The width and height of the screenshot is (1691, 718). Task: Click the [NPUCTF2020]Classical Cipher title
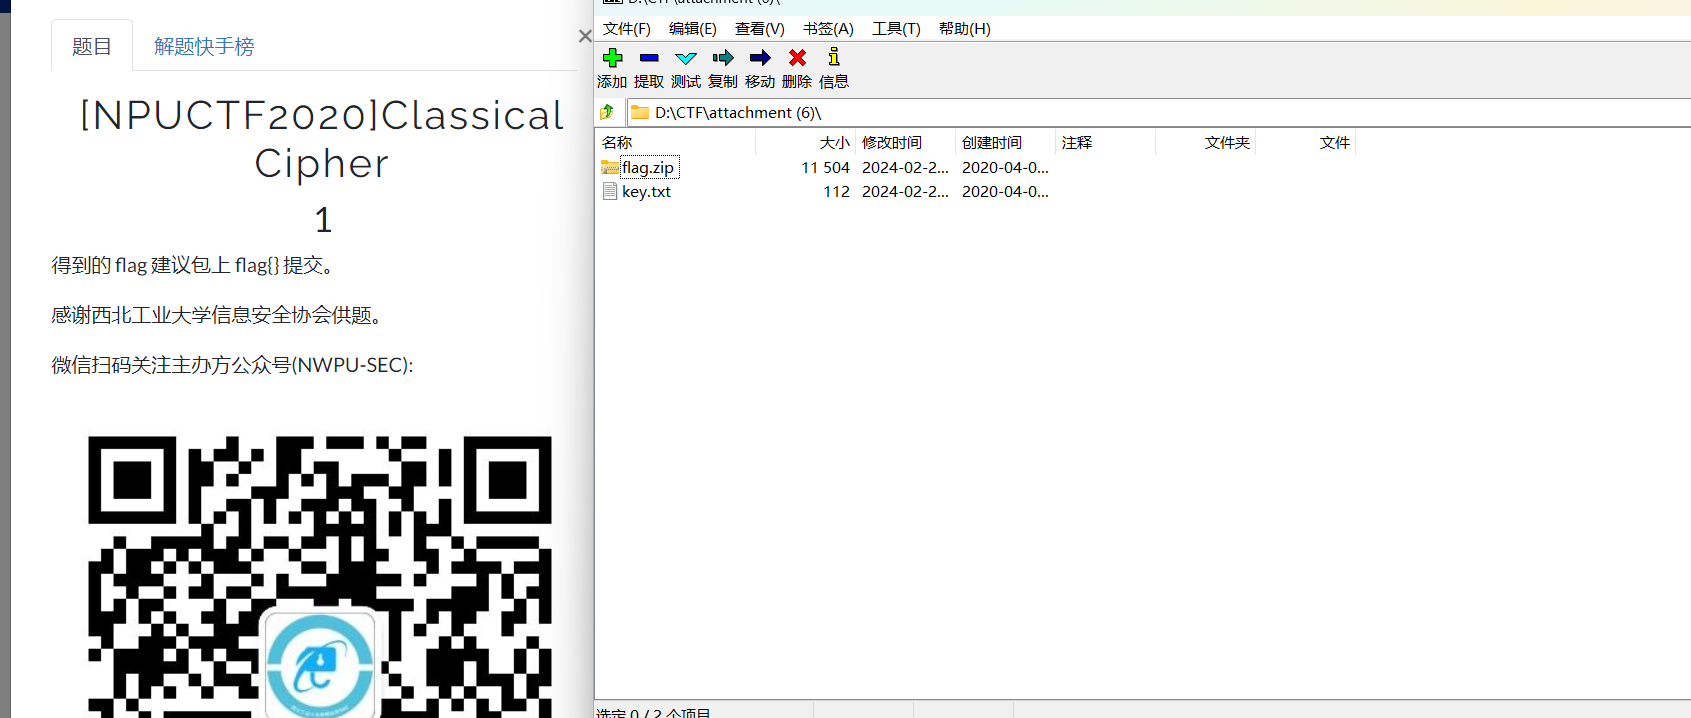pyautogui.click(x=322, y=139)
